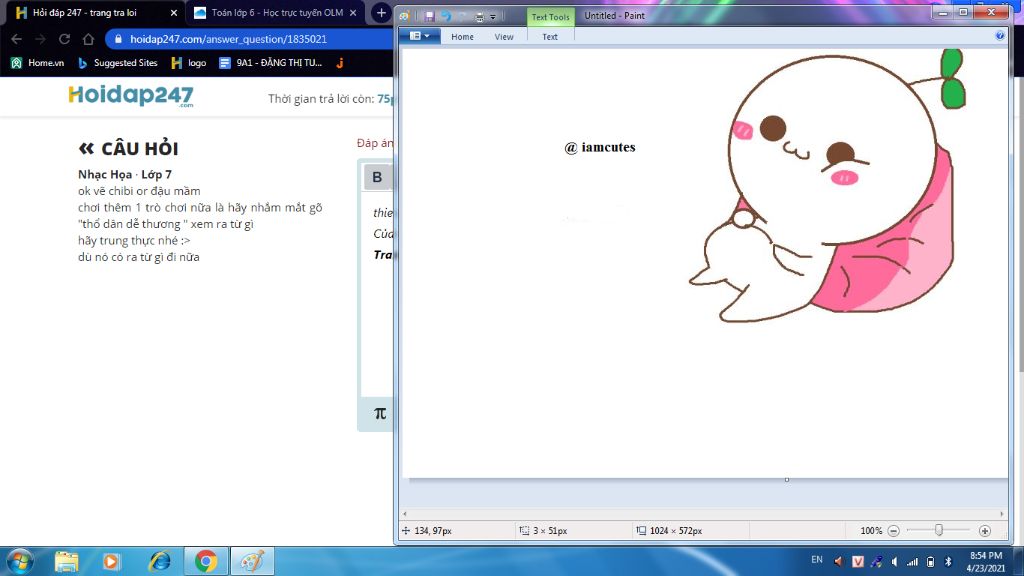The image size is (1024, 576).
Task: Undo the last action in Paint
Action: [446, 16]
